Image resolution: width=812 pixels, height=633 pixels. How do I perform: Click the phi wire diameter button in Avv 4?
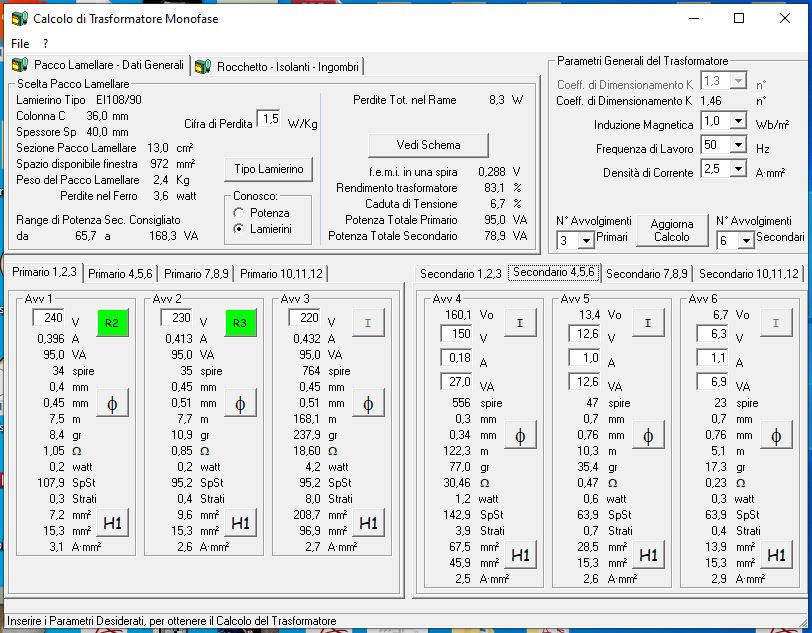click(520, 435)
